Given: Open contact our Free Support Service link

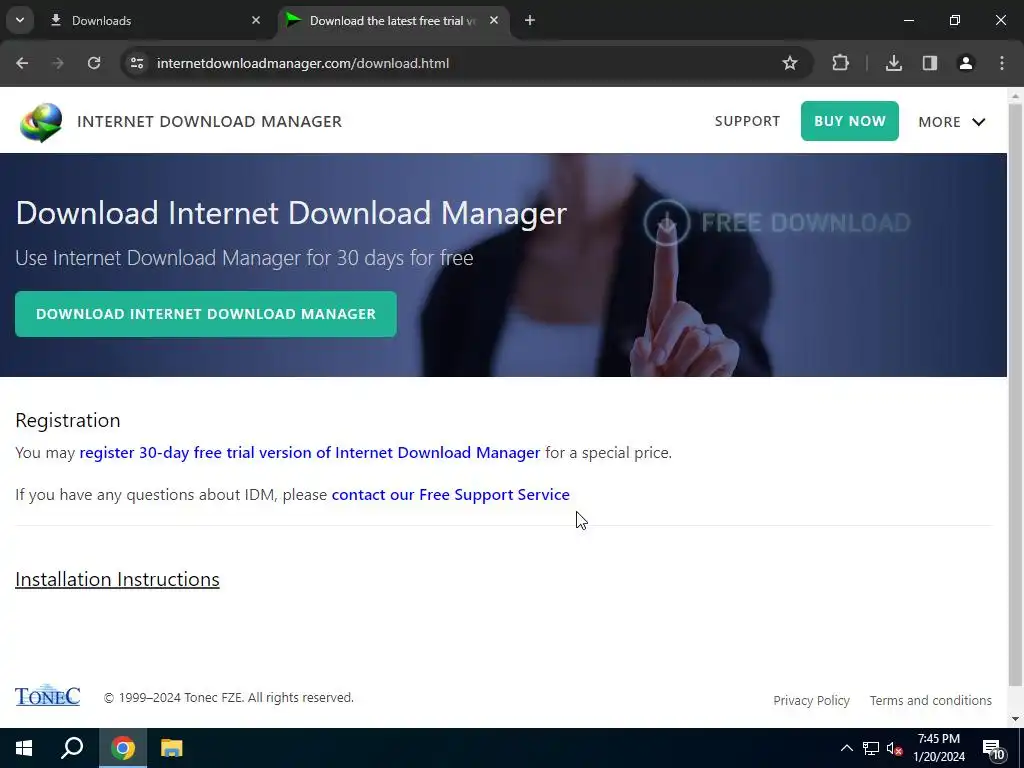Looking at the screenshot, I should [x=451, y=494].
